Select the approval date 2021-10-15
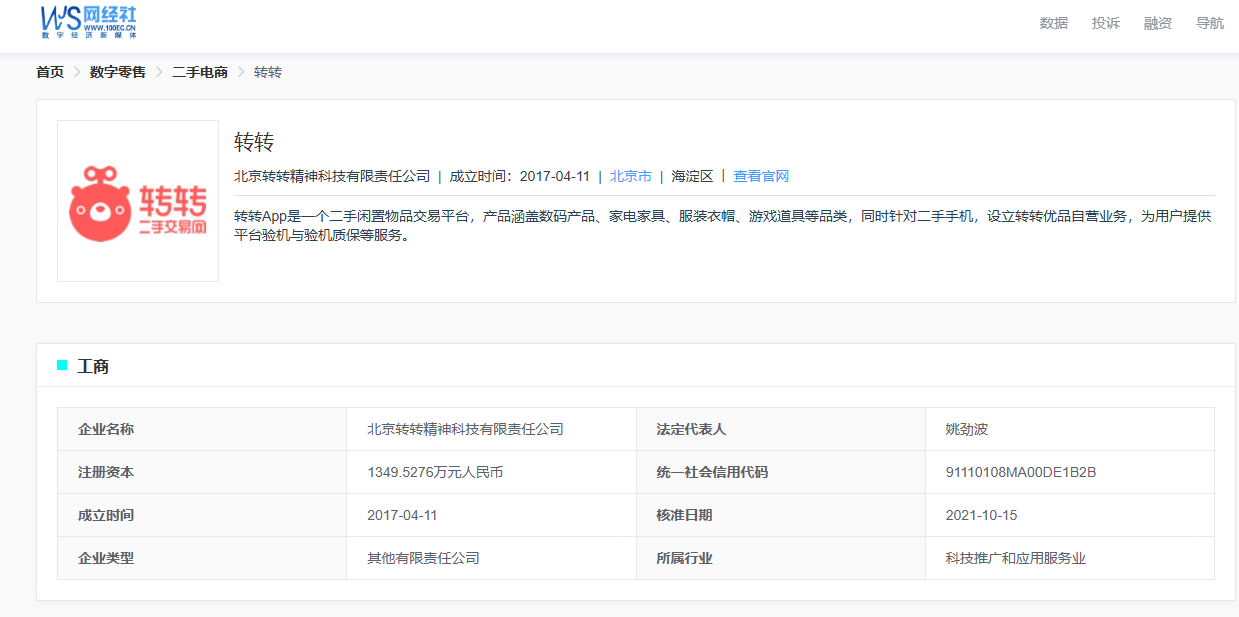 [x=981, y=515]
